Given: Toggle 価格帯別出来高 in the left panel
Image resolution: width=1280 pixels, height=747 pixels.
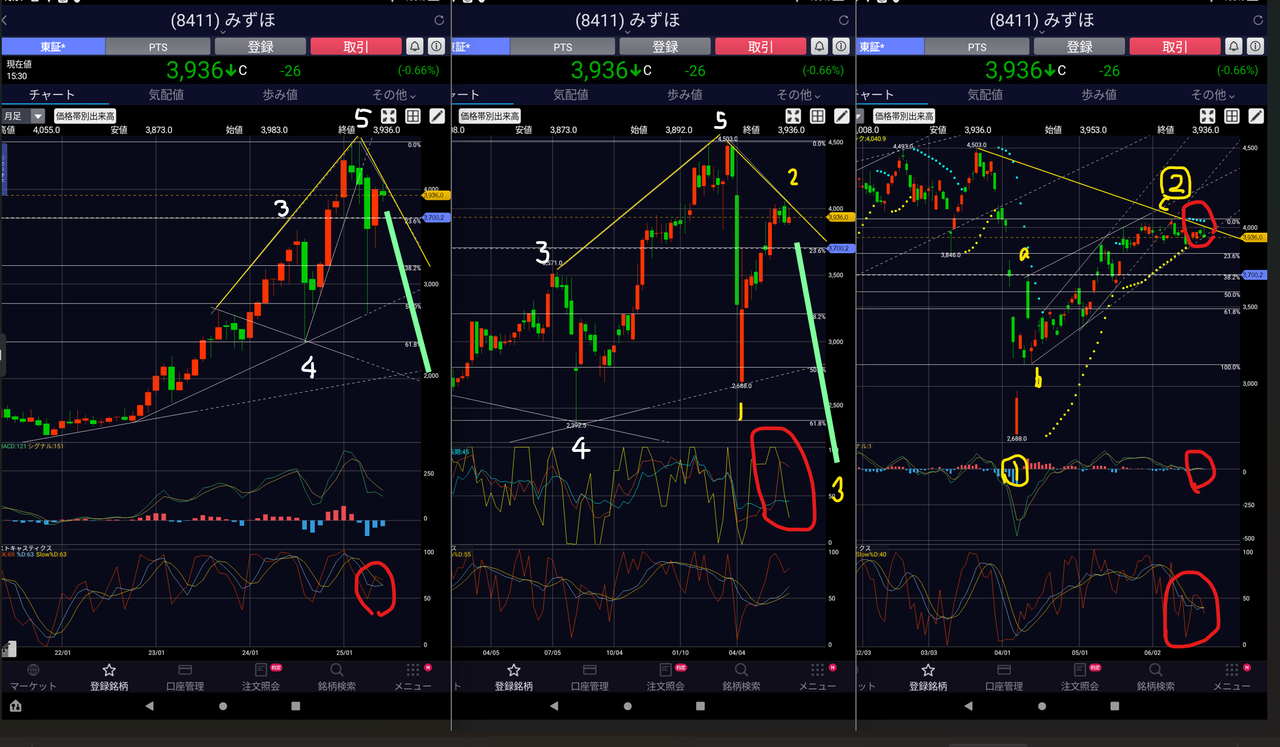Looking at the screenshot, I should pyautogui.click(x=85, y=116).
